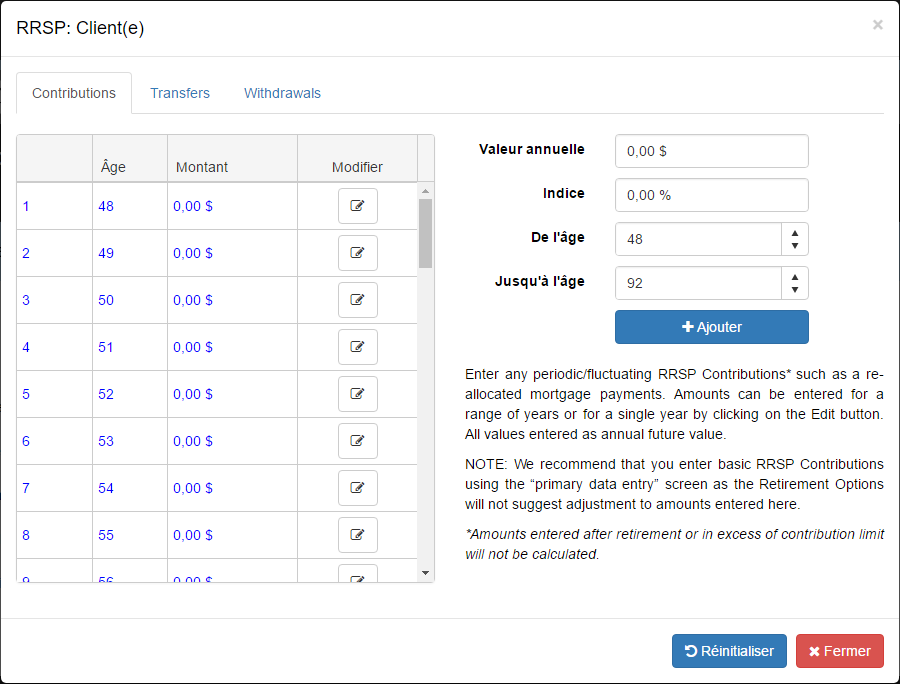This screenshot has width=900, height=684.
Task: Switch to the Transfers tab
Action: (180, 93)
